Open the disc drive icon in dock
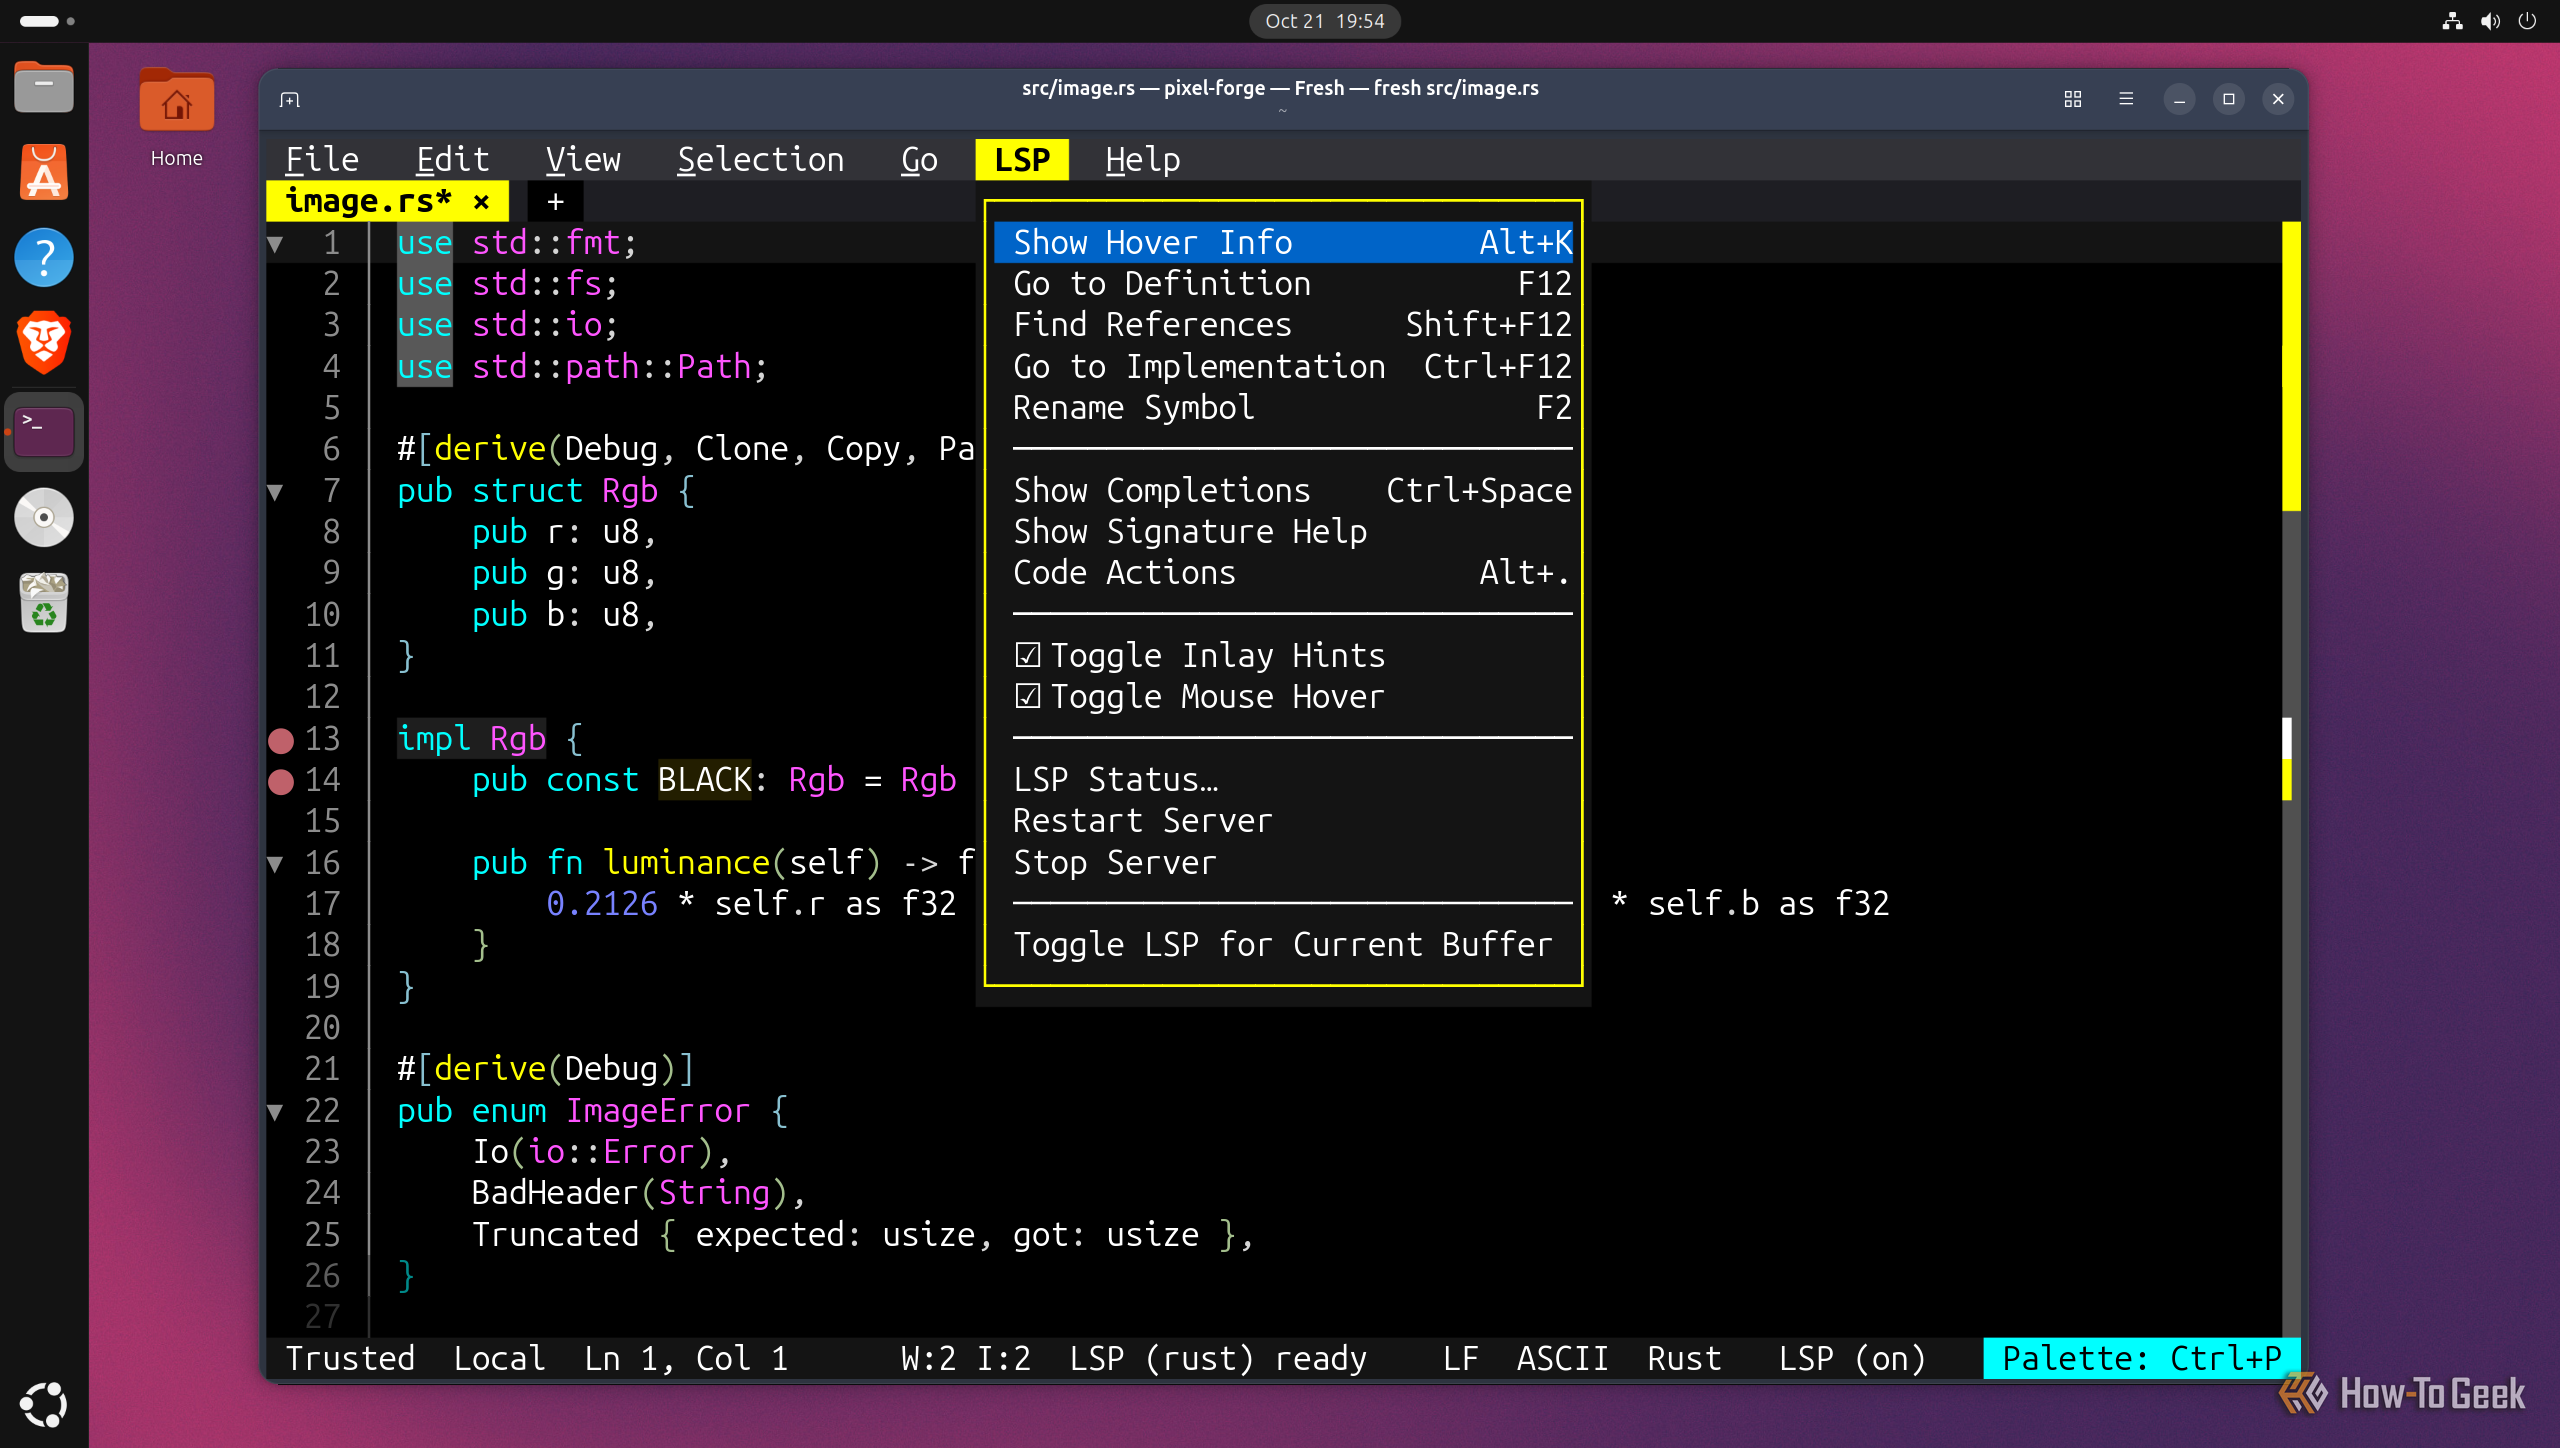Screen dimensions: 2560x1448 tap(44, 517)
